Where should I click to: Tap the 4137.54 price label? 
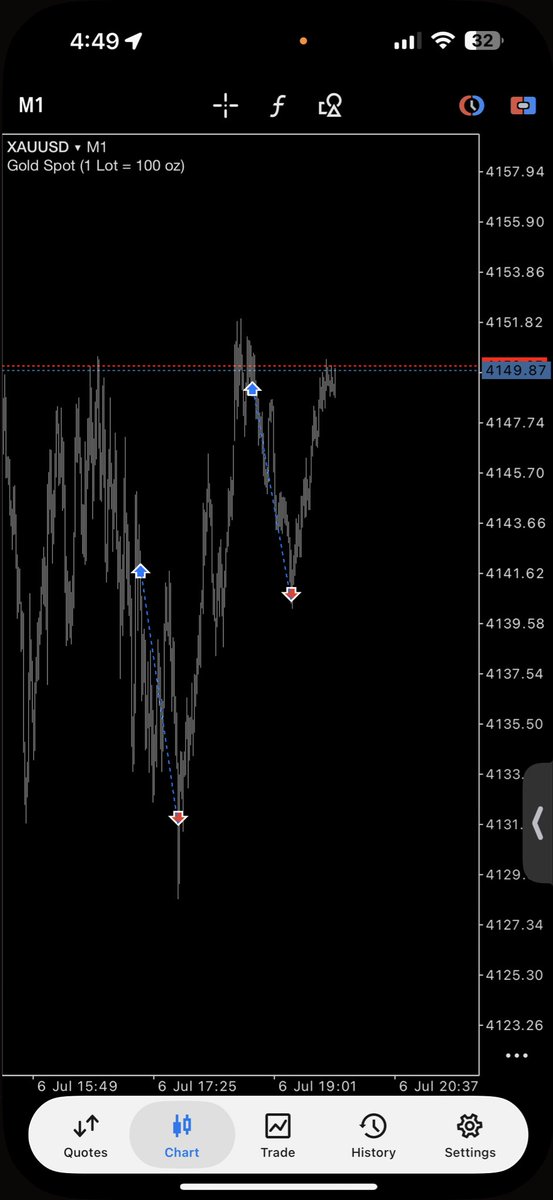(514, 673)
